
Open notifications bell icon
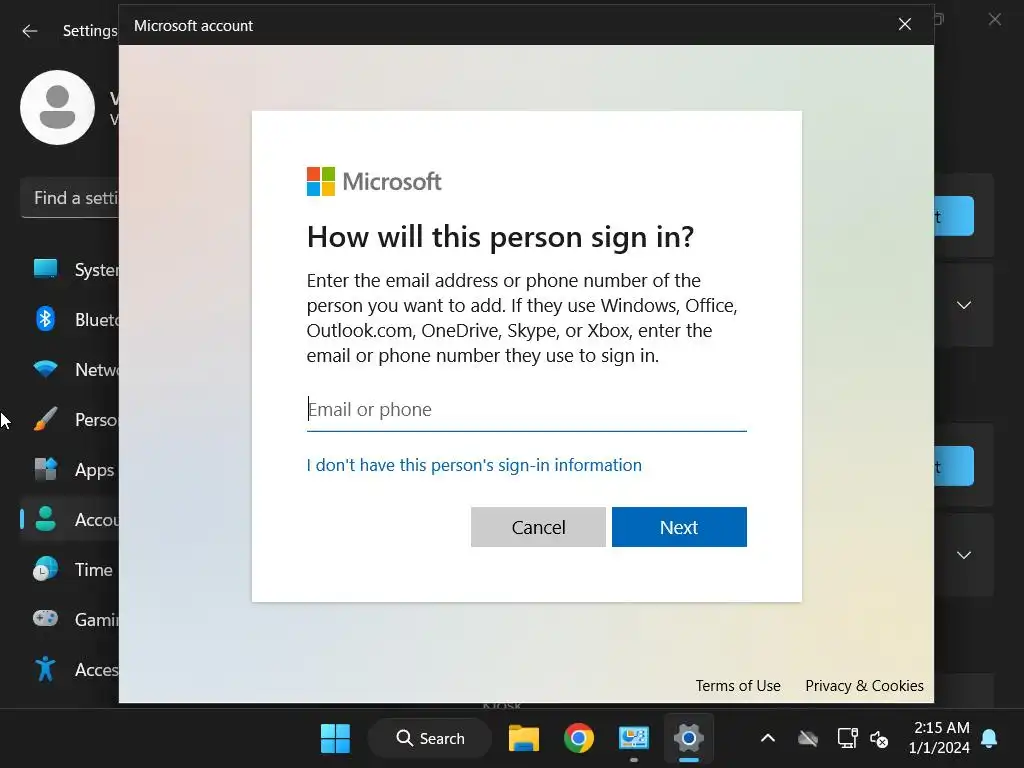[989, 739]
